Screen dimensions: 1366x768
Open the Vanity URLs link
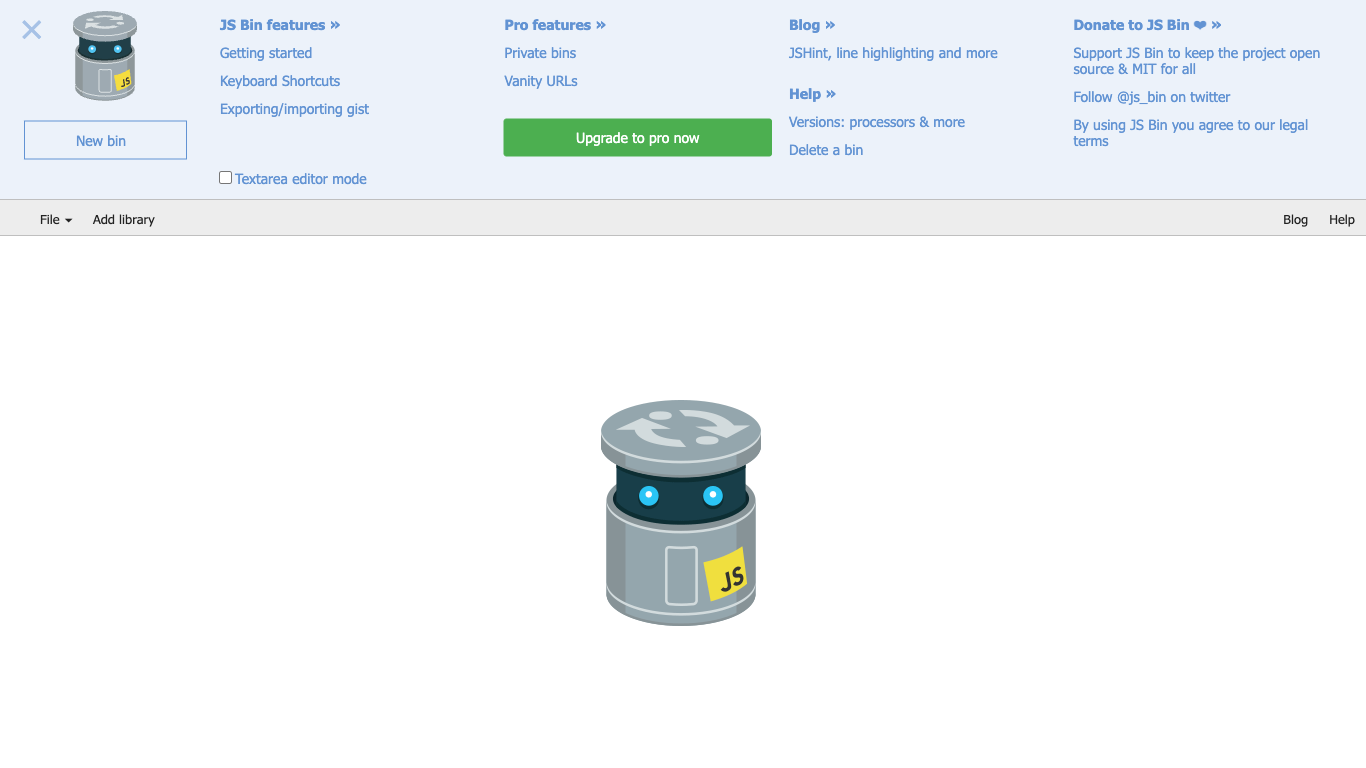(x=541, y=81)
